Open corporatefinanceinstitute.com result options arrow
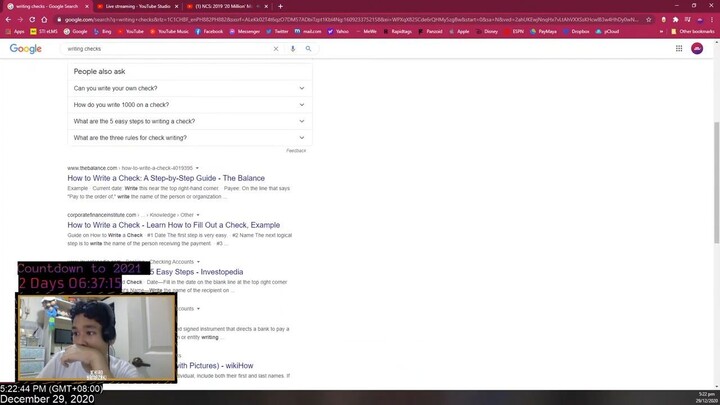 point(198,215)
